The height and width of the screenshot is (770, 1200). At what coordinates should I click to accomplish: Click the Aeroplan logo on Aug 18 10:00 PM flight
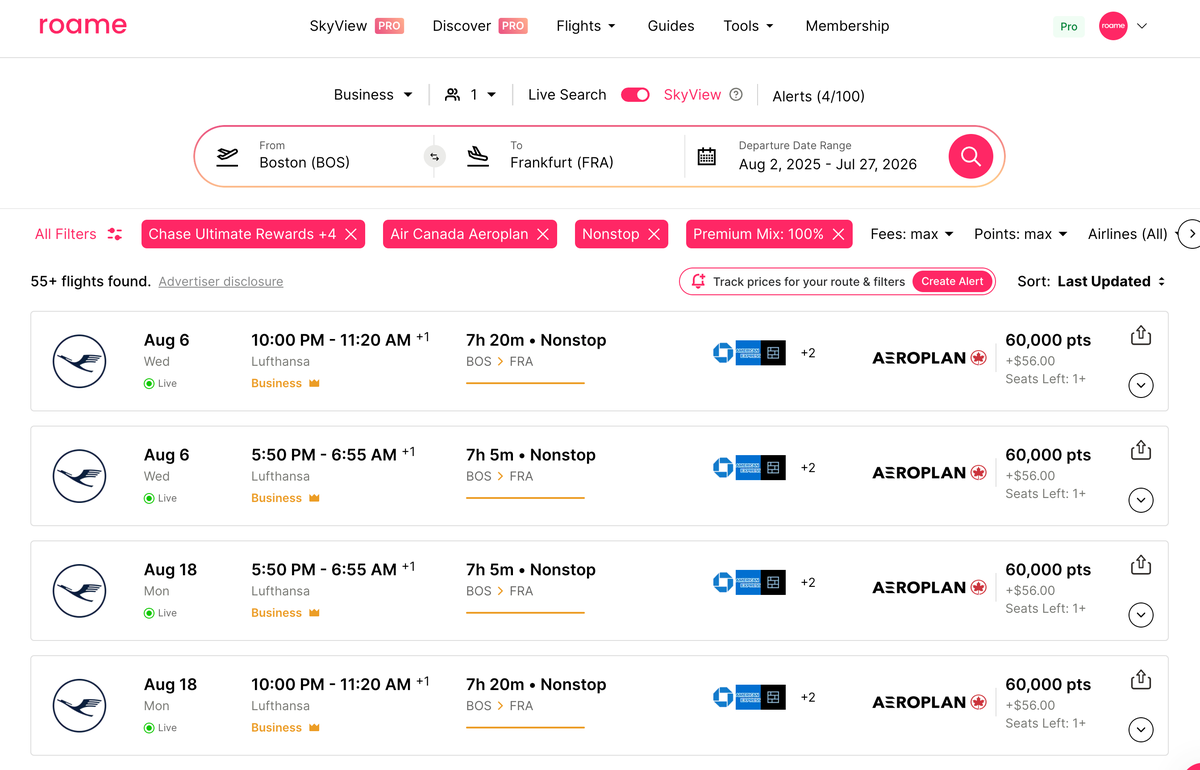coord(929,703)
